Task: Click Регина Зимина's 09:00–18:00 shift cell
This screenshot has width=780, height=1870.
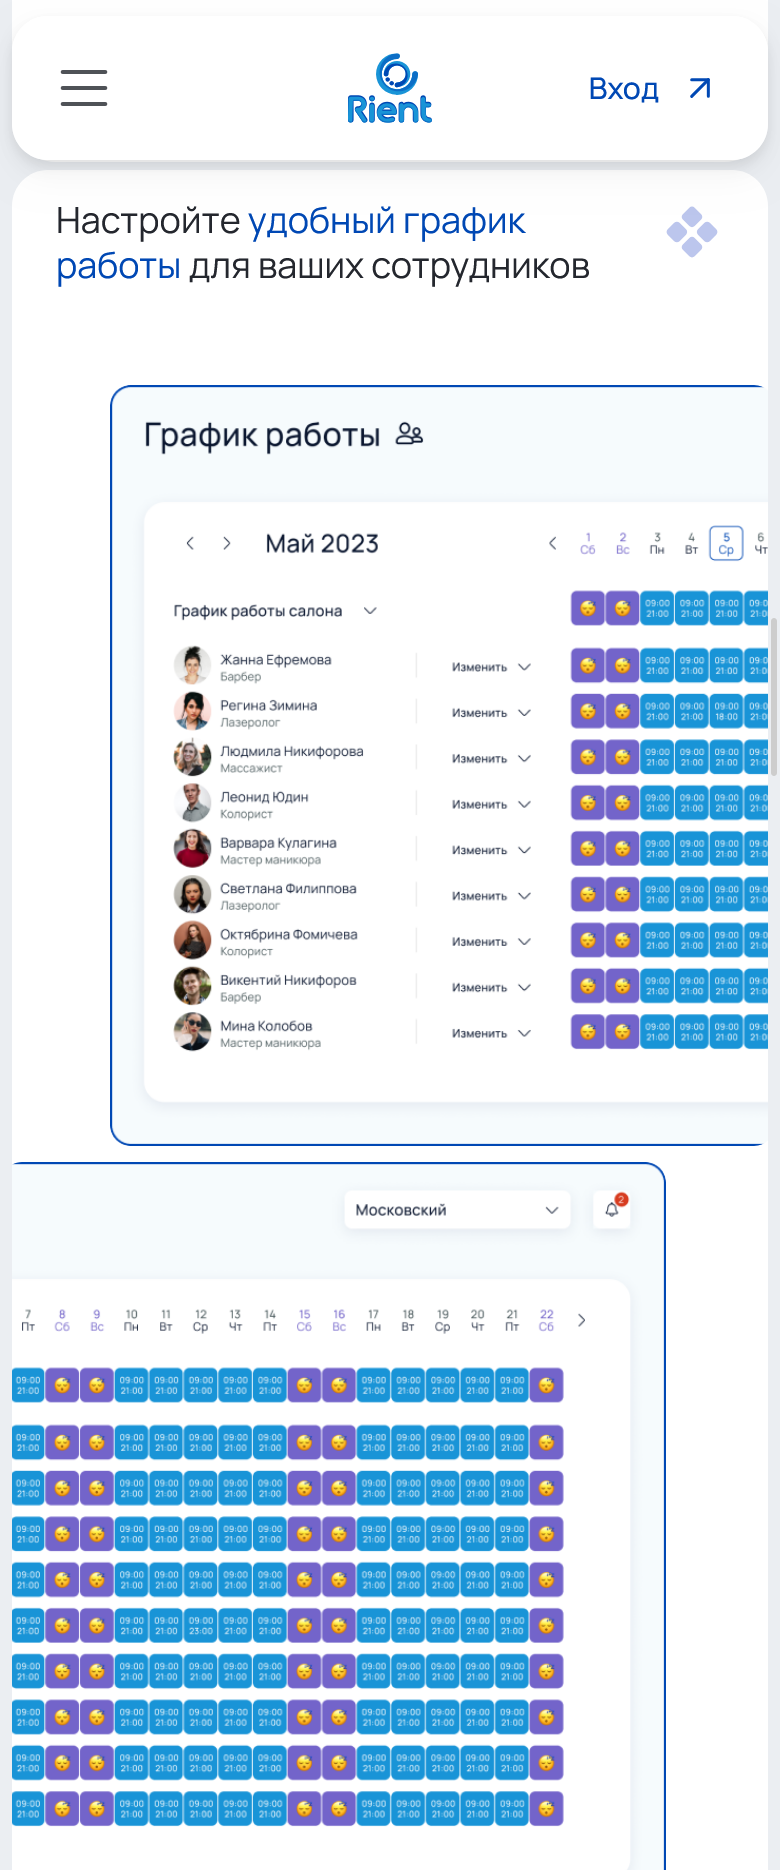Action: [x=727, y=711]
